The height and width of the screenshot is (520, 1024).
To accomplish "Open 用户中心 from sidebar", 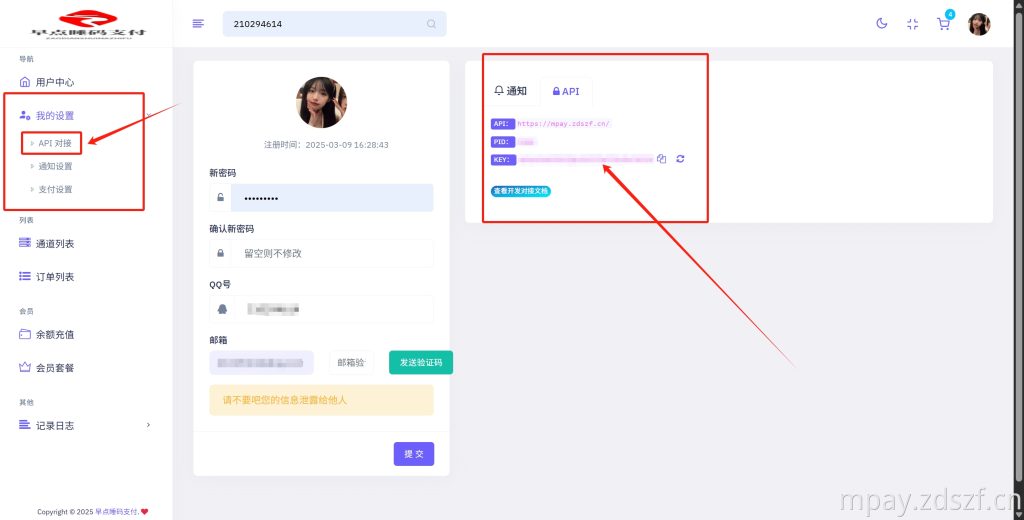I will [55, 82].
